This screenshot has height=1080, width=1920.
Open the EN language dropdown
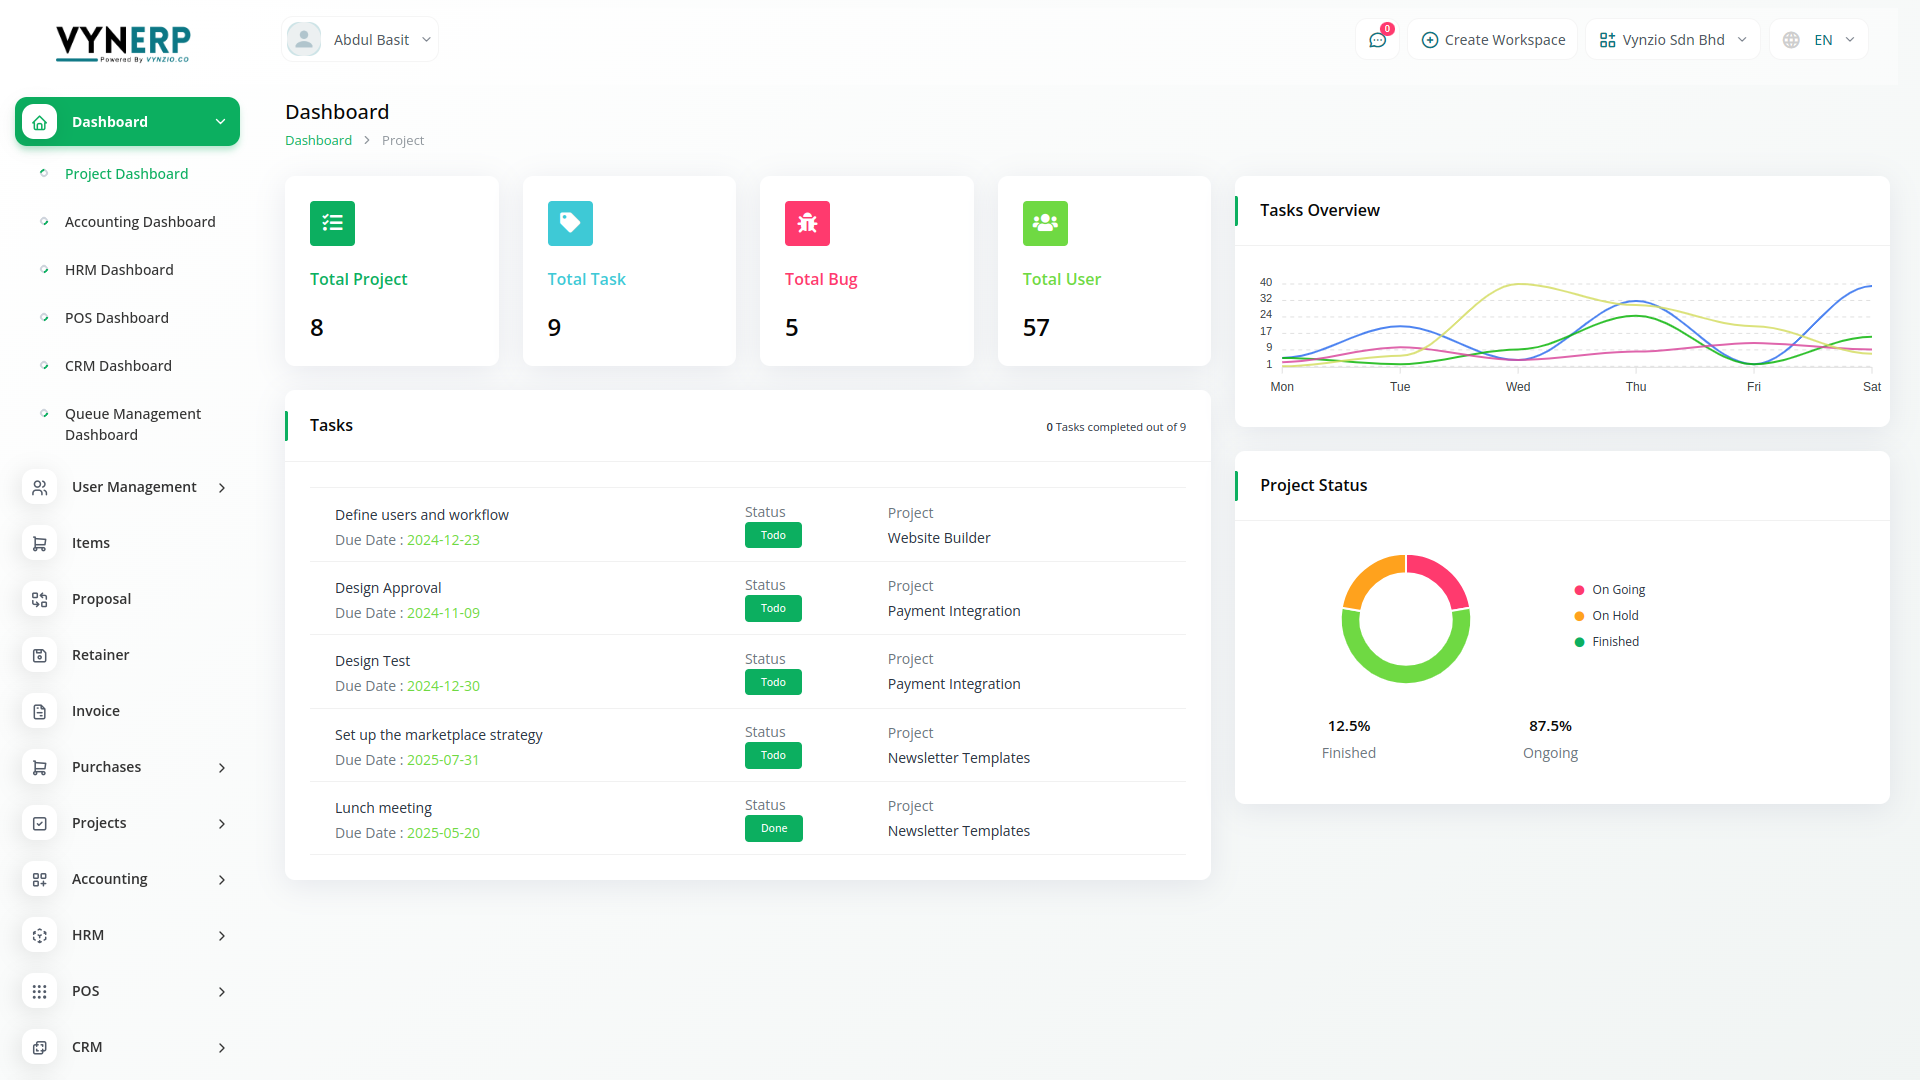(1819, 40)
